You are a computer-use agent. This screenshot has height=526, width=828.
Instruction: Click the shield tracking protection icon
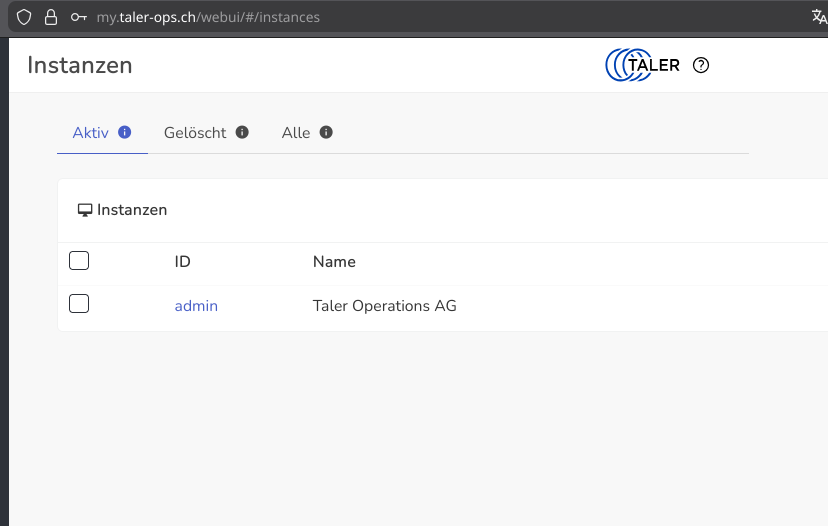point(24,17)
